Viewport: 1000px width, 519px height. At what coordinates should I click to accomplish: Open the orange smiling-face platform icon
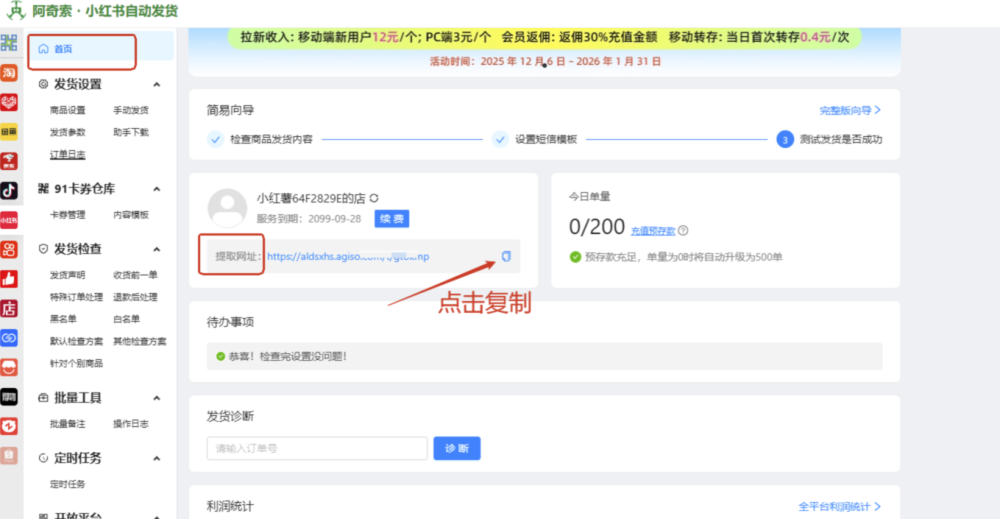point(9,367)
